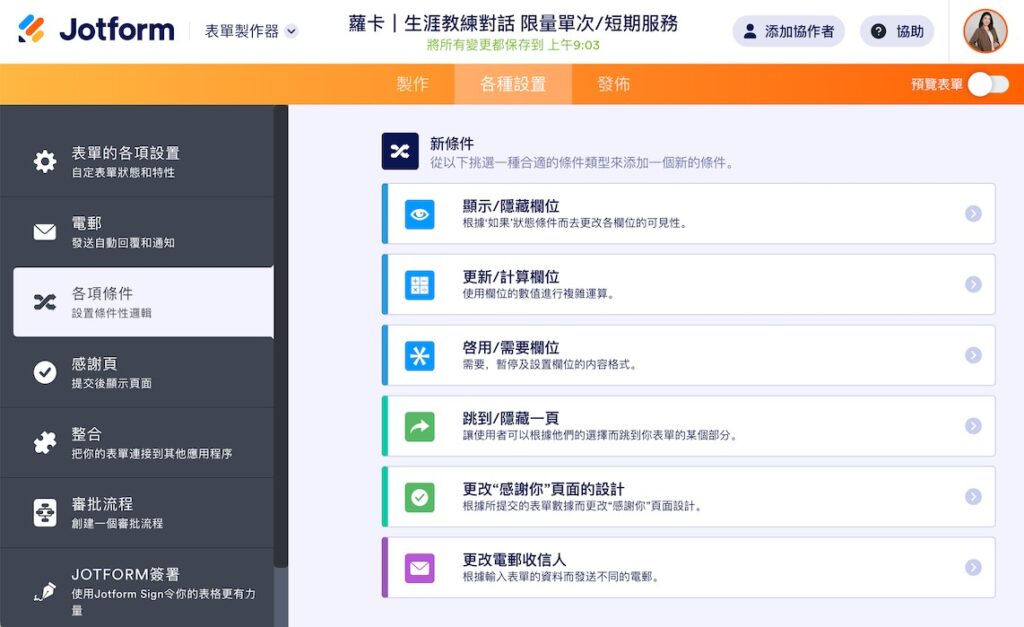The width and height of the screenshot is (1024, 627).
Task: Click the 將所有變更都保存到 save status text
Action: click(513, 45)
